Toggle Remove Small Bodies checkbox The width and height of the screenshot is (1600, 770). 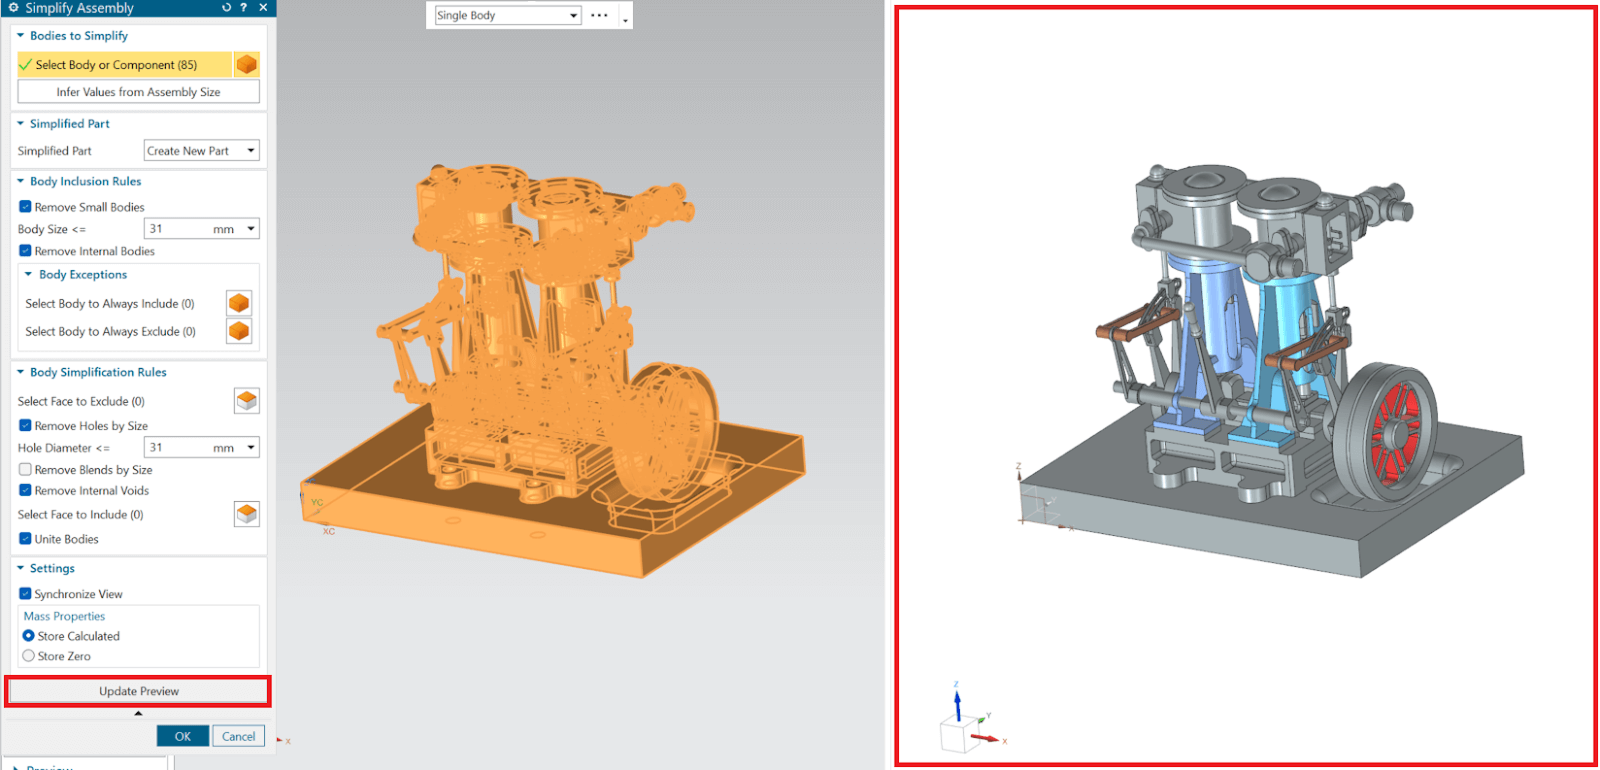pos(25,207)
